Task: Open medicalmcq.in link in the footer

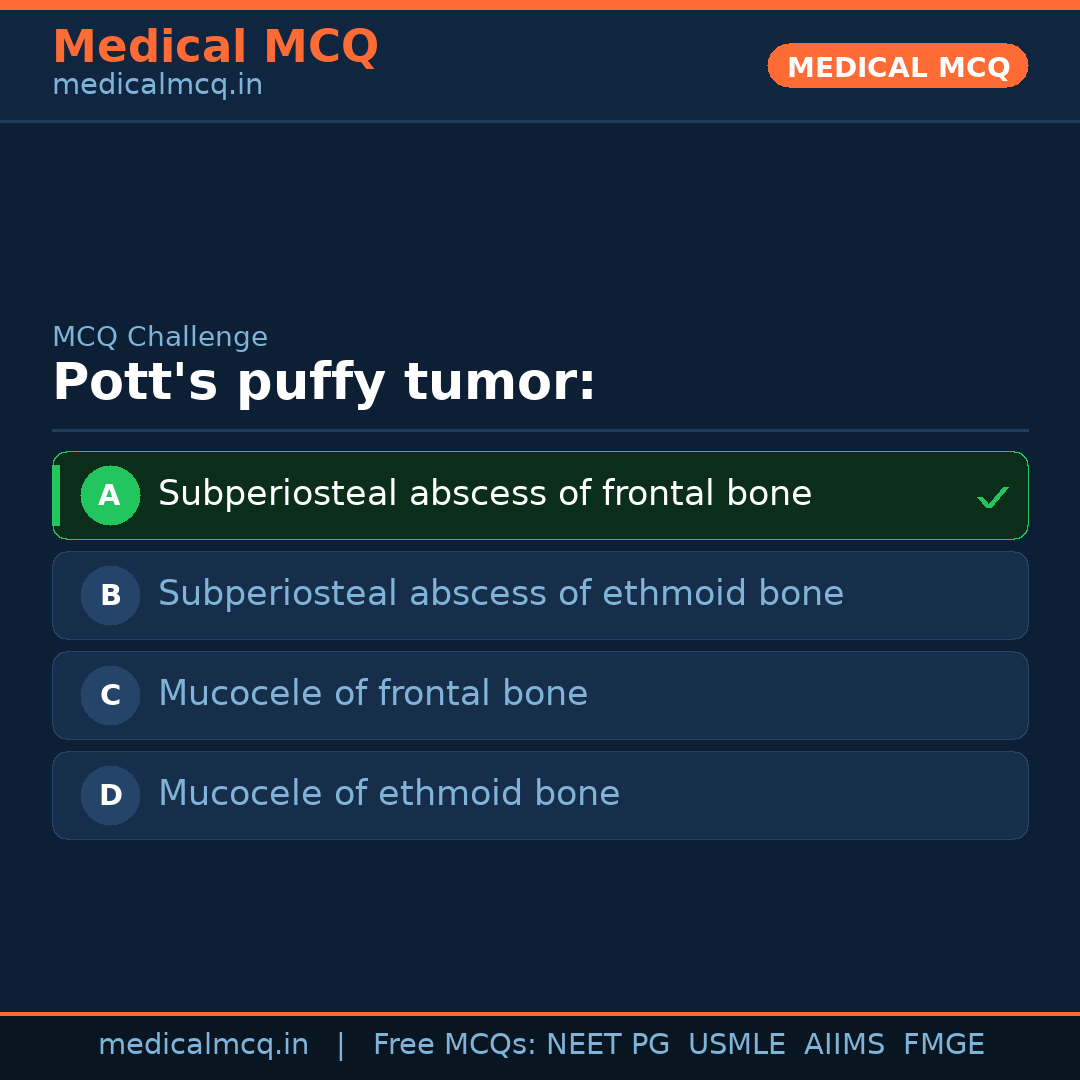Action: coord(203,1045)
